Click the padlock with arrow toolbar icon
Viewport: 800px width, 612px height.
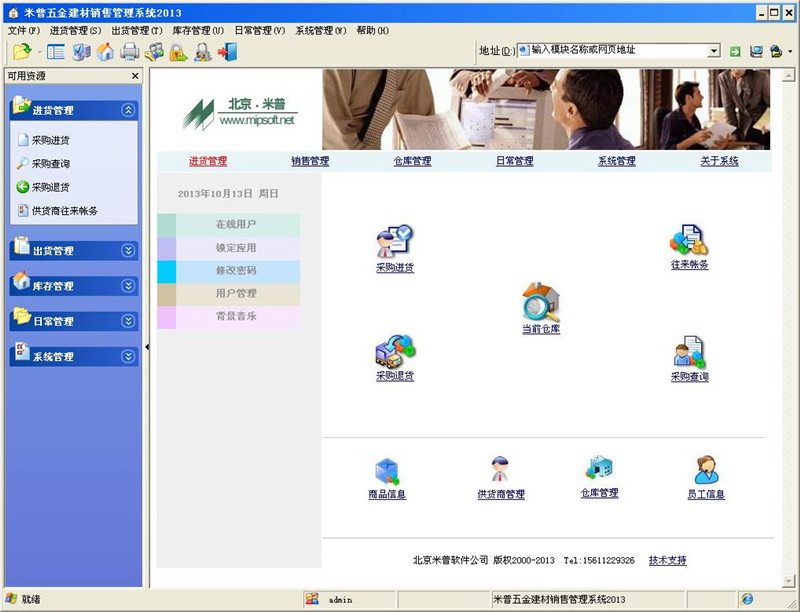[178, 52]
